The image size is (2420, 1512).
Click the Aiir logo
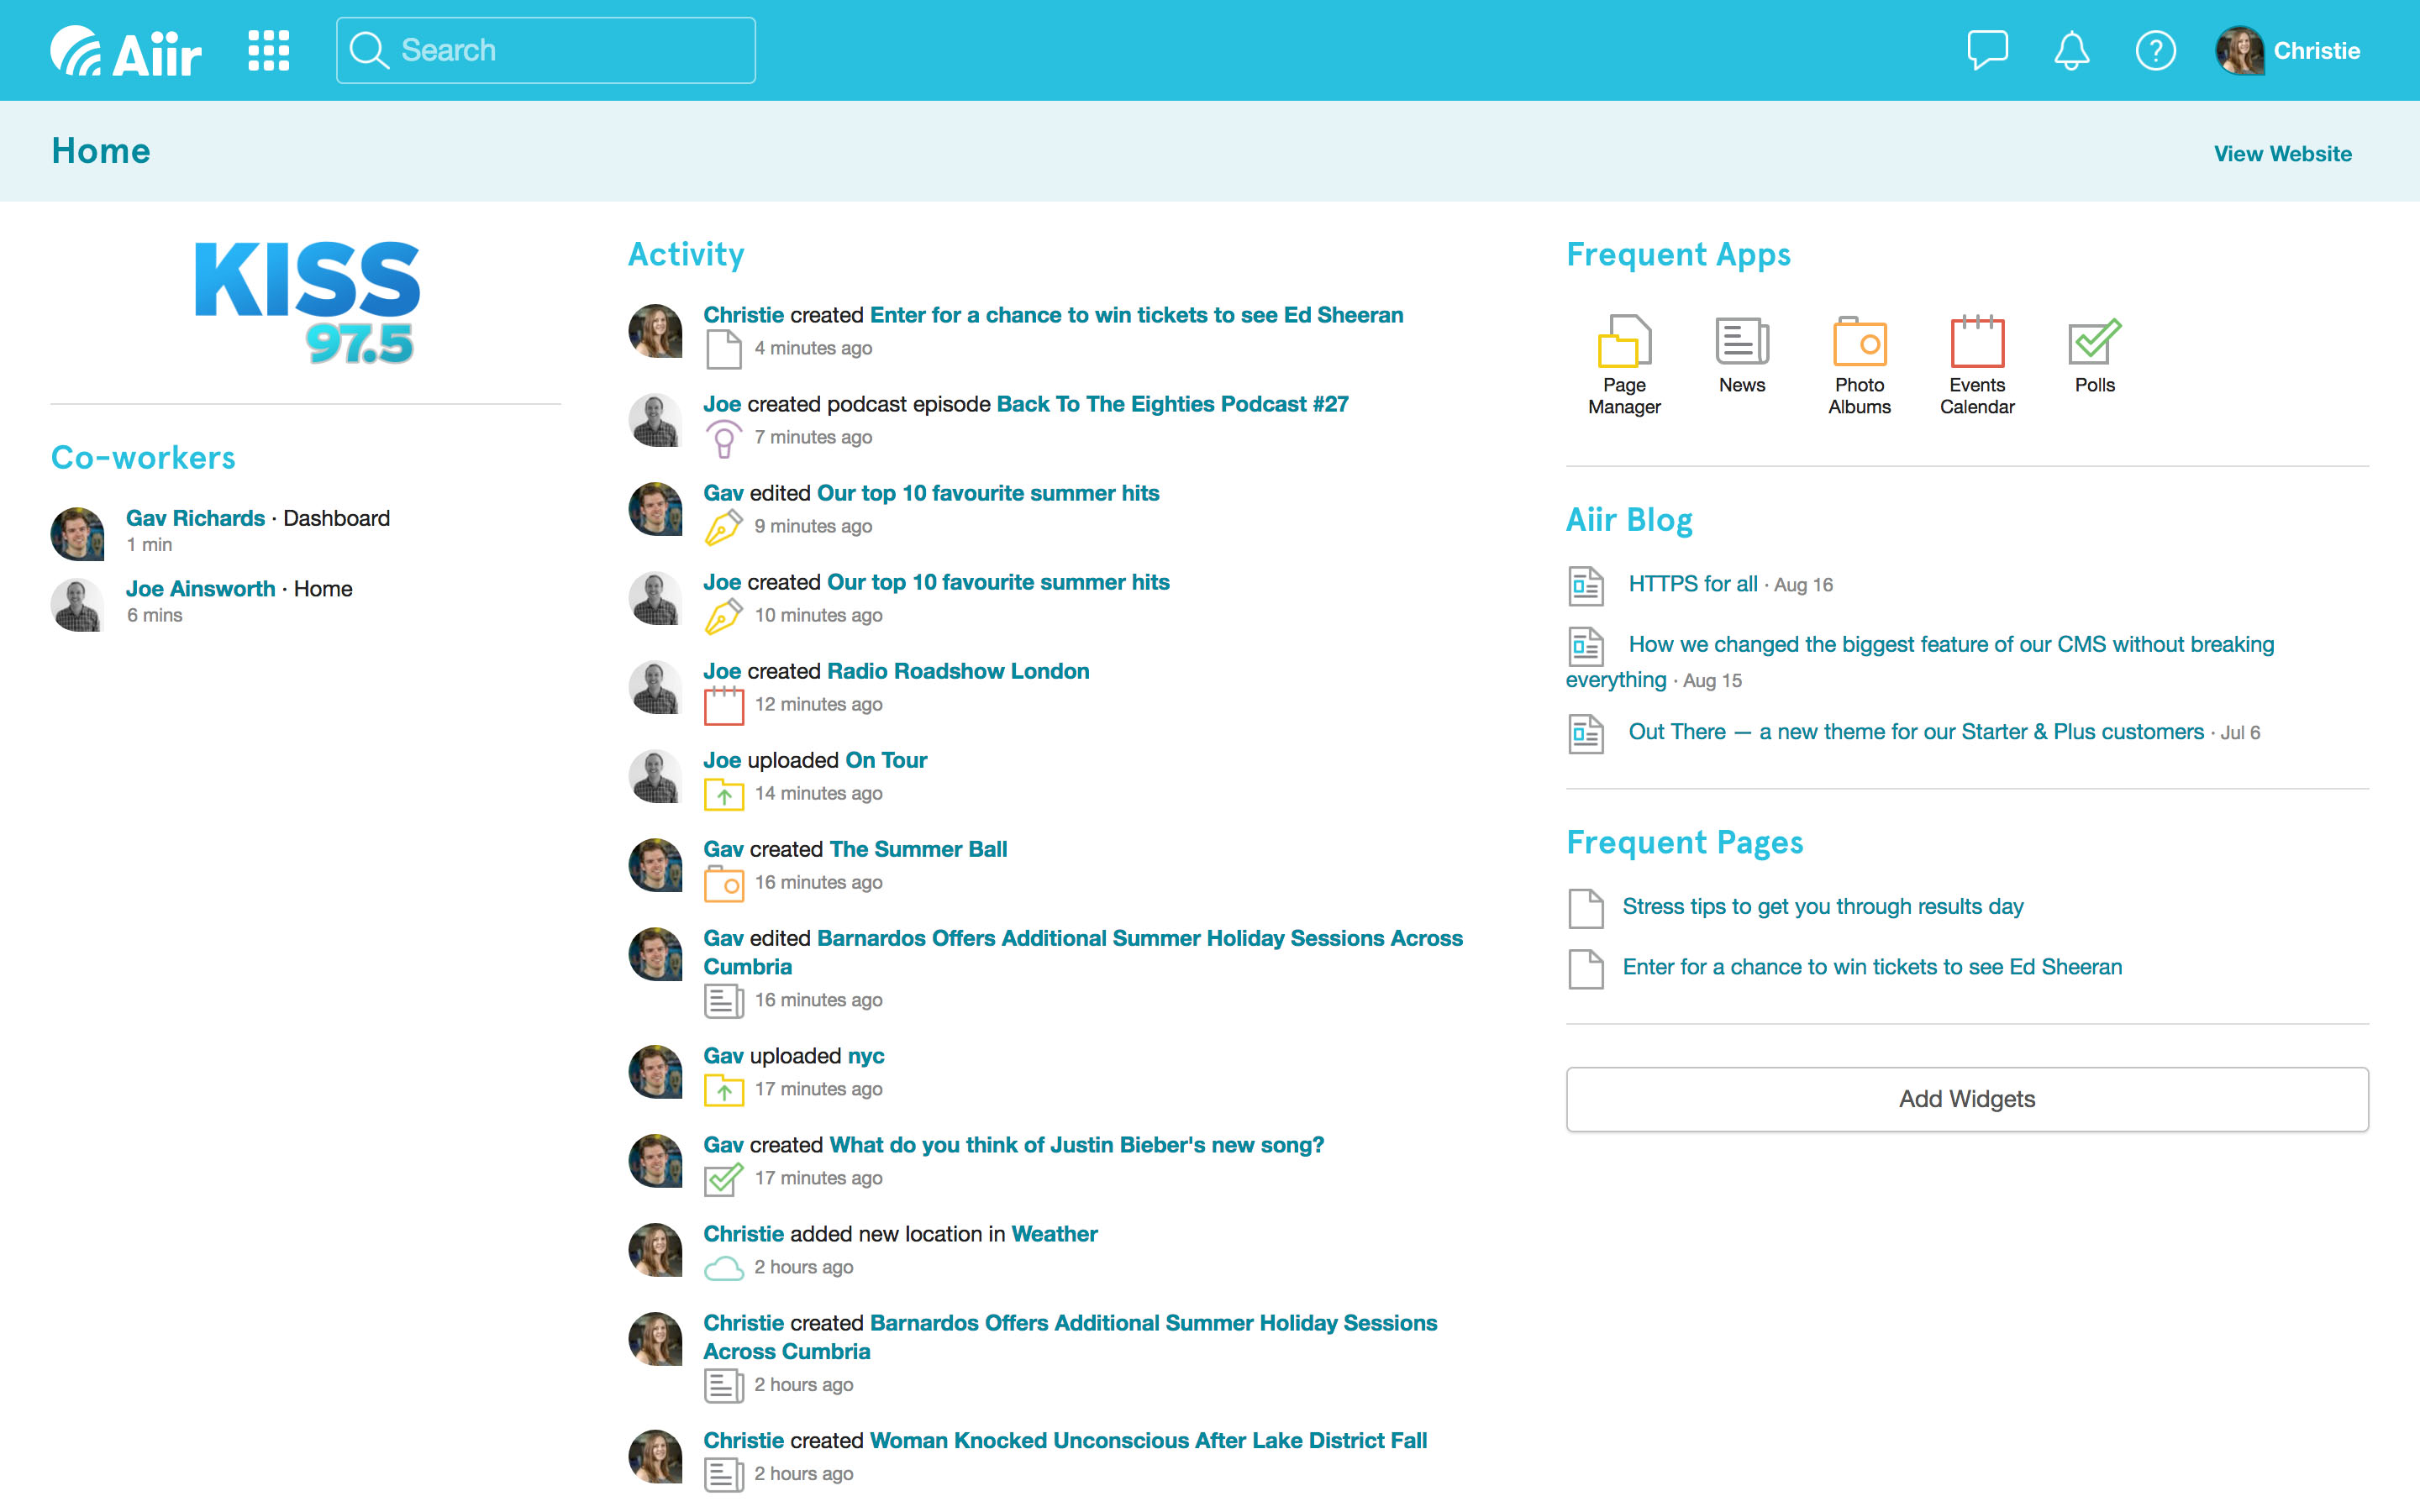[x=126, y=51]
